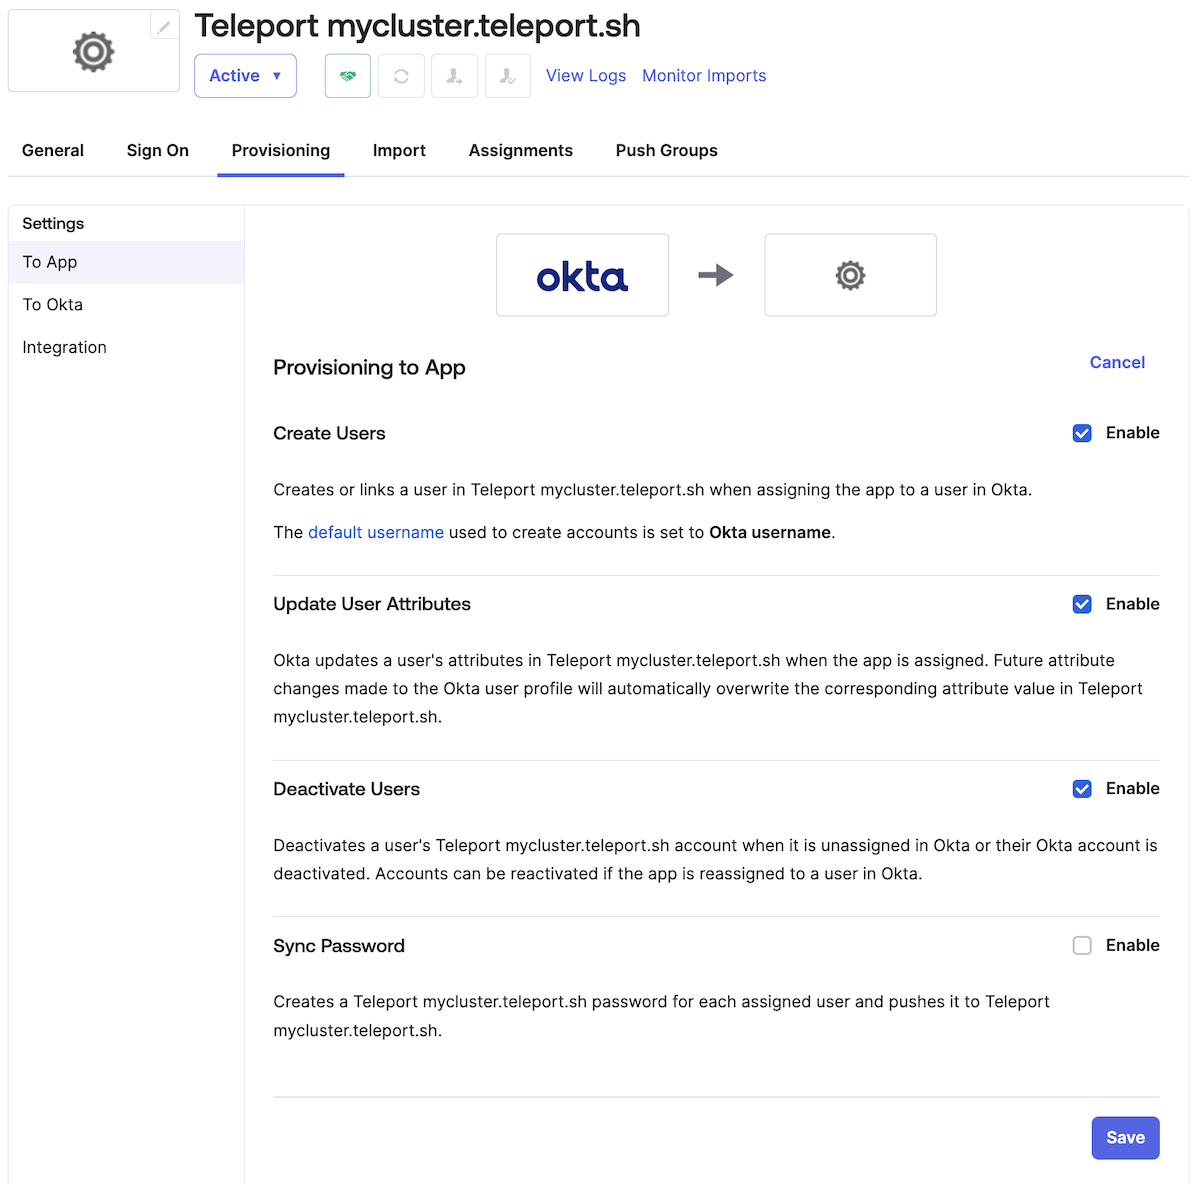Open the Push Groups tab
Screen dimensions: 1200x1184
coord(667,151)
